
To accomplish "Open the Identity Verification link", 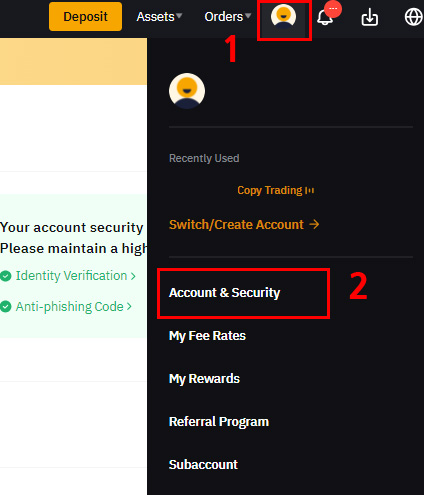I will click(76, 276).
